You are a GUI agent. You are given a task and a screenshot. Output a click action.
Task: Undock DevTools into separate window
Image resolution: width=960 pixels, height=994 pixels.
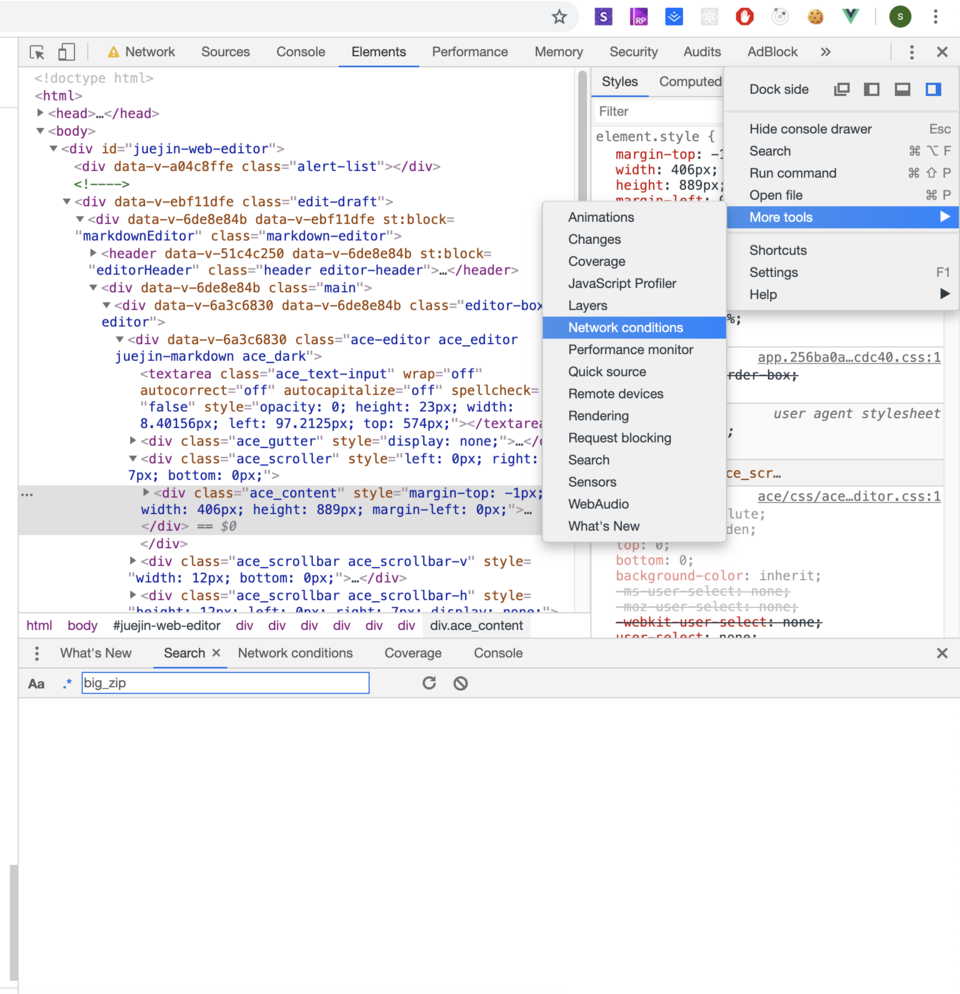tap(842, 89)
